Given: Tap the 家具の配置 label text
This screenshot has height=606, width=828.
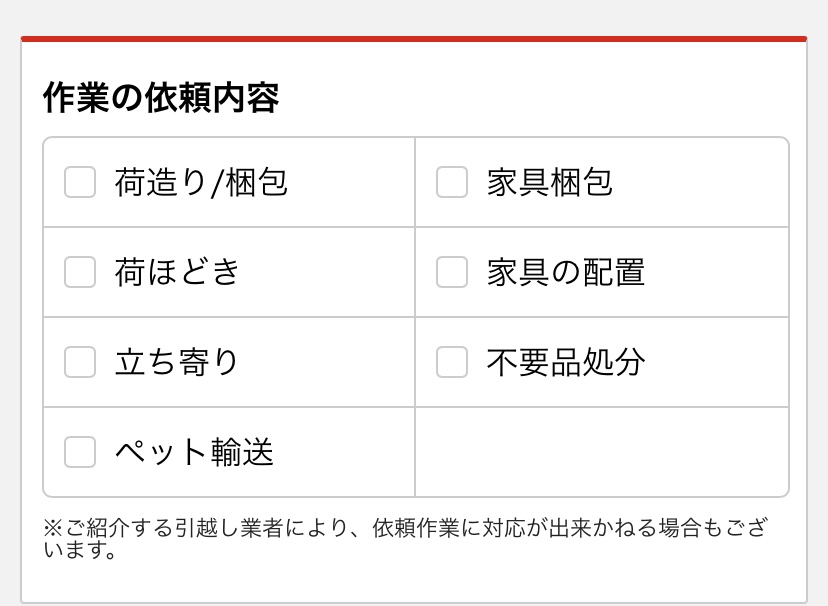Looking at the screenshot, I should (566, 272).
